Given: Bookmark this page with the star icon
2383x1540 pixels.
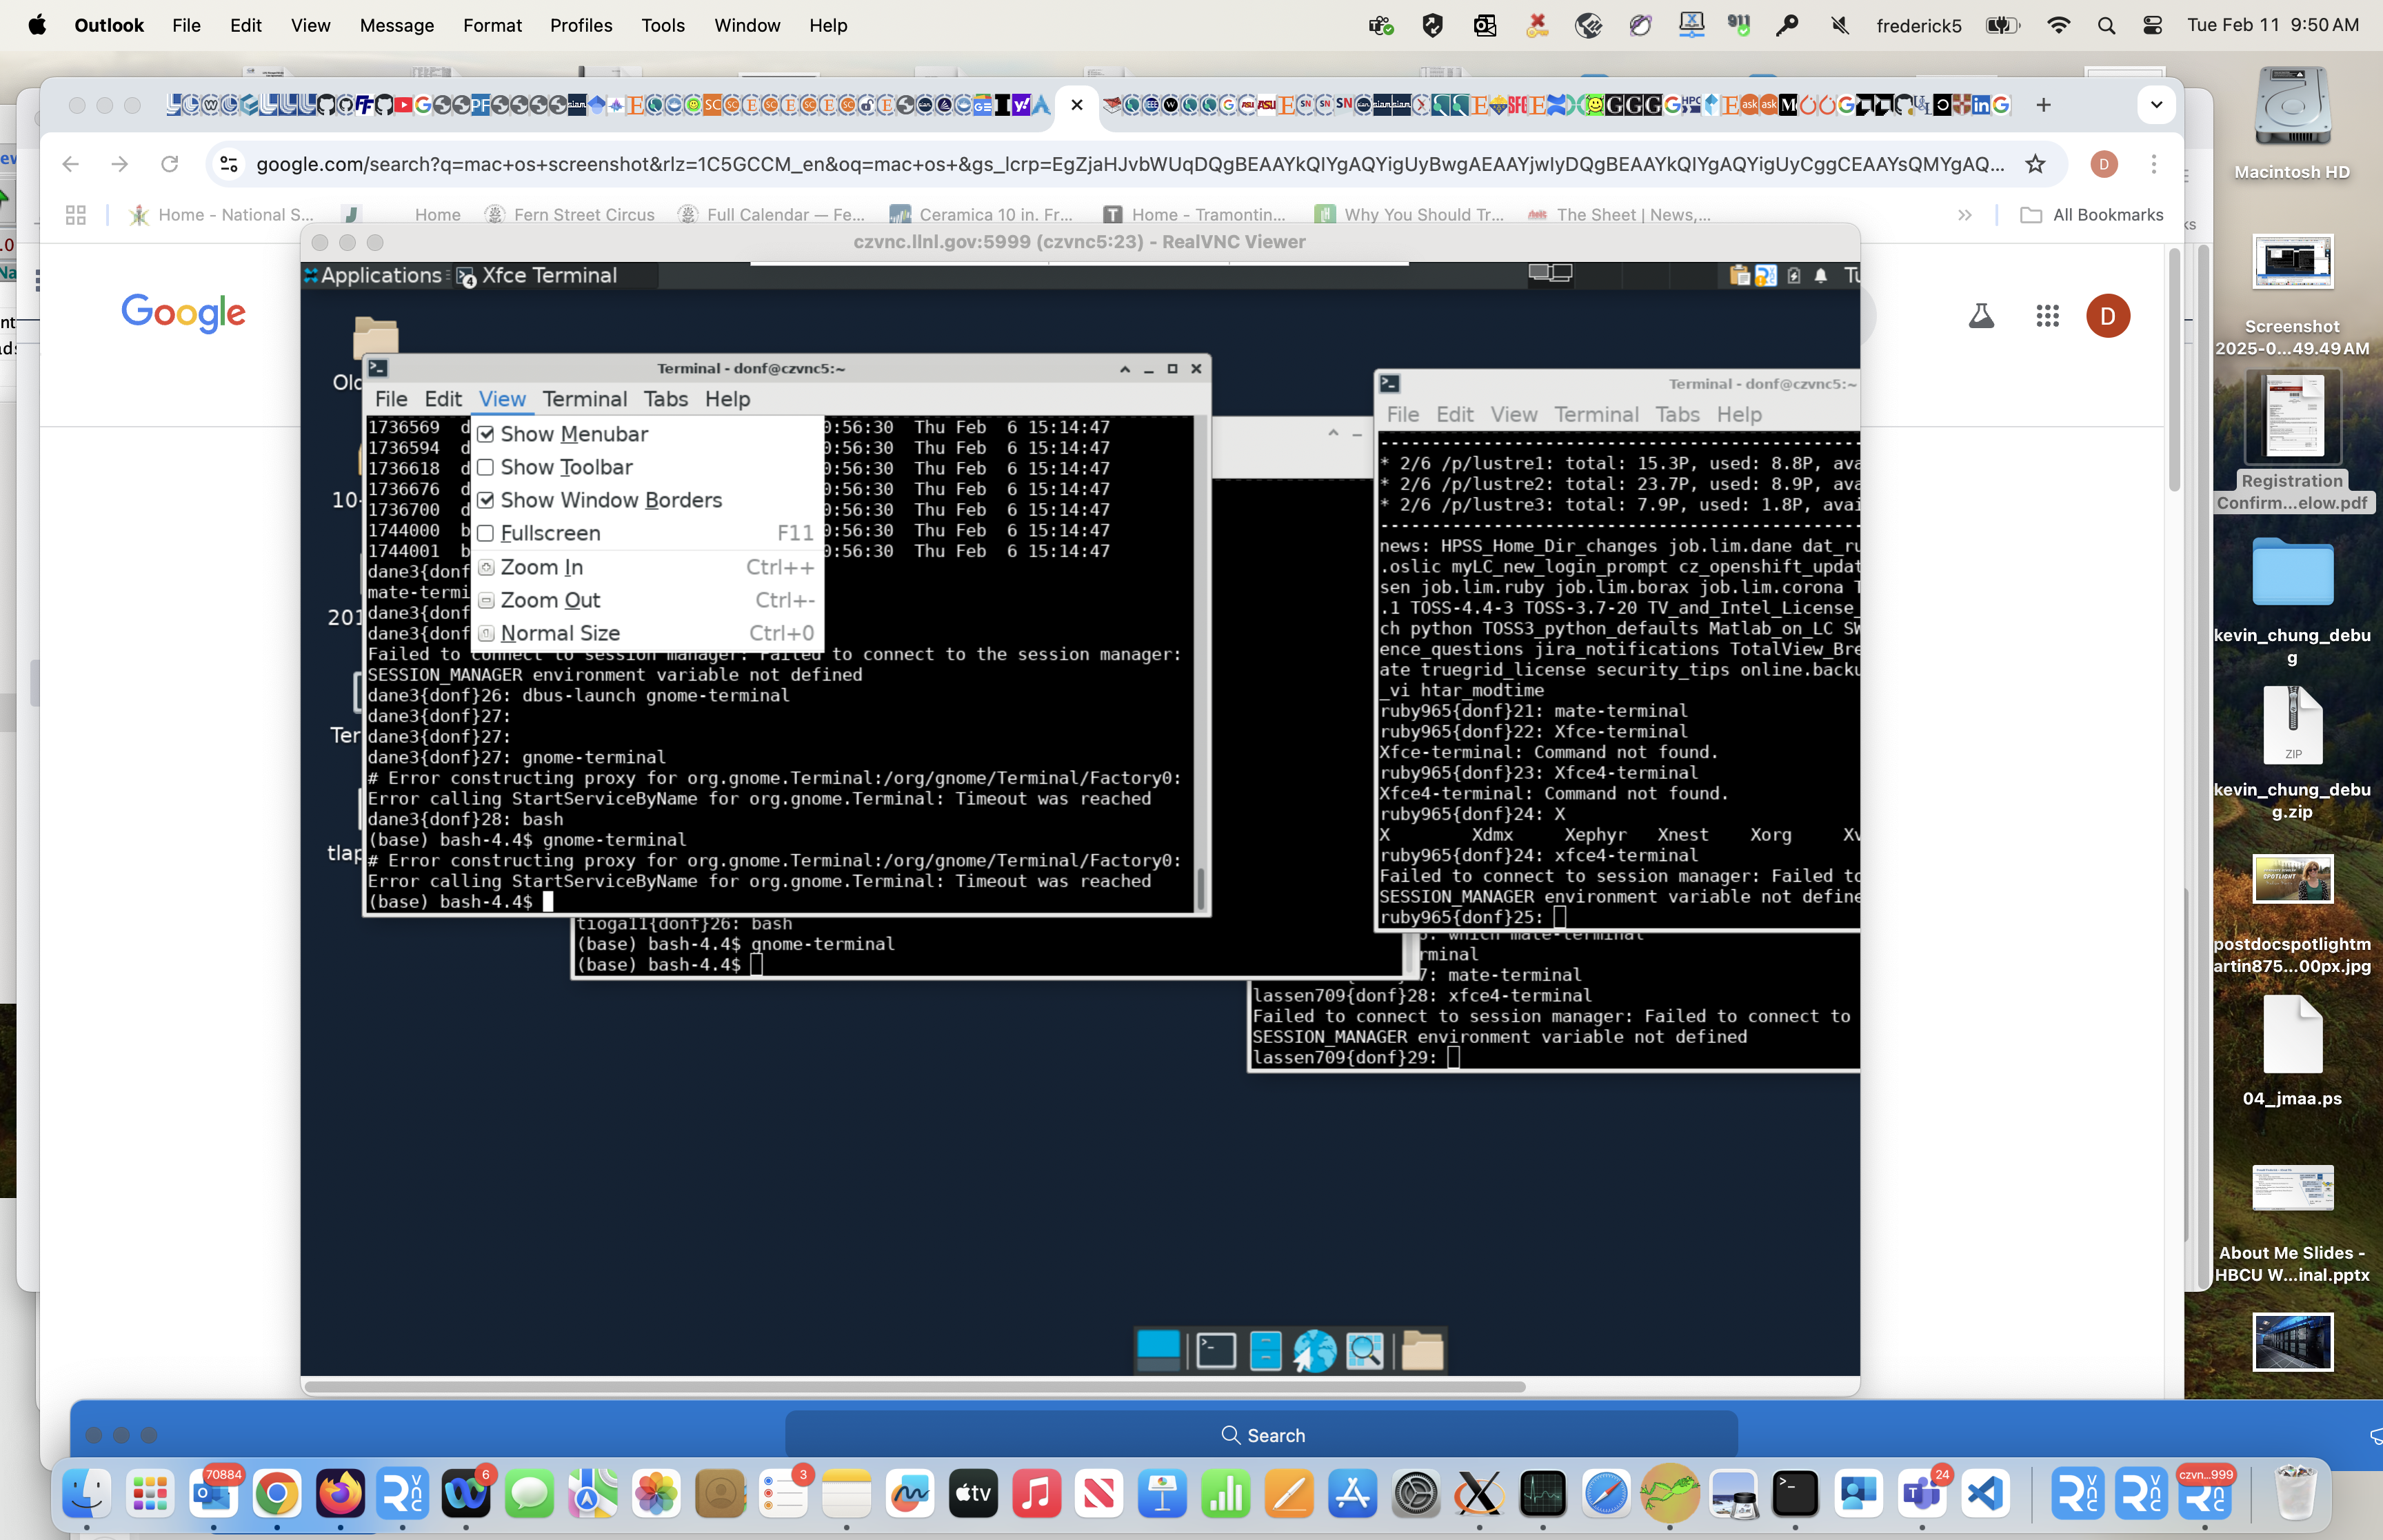Looking at the screenshot, I should point(2035,164).
